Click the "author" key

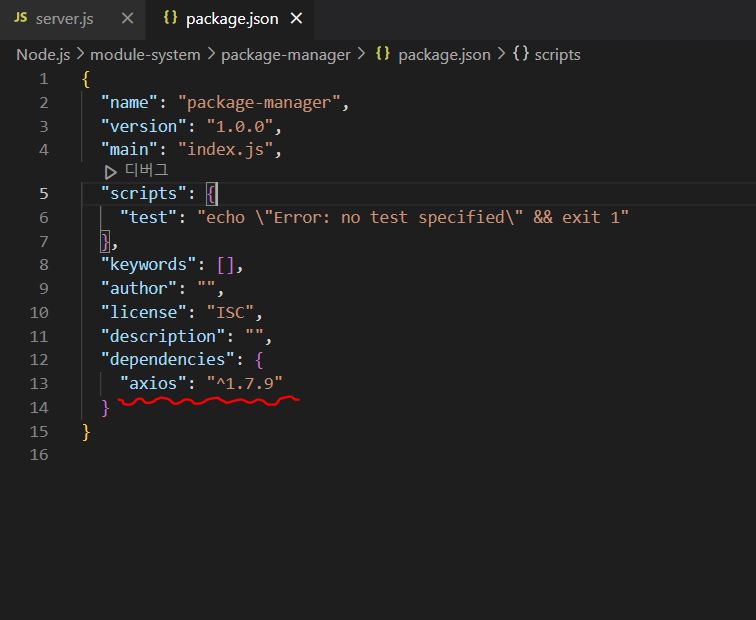tap(139, 288)
